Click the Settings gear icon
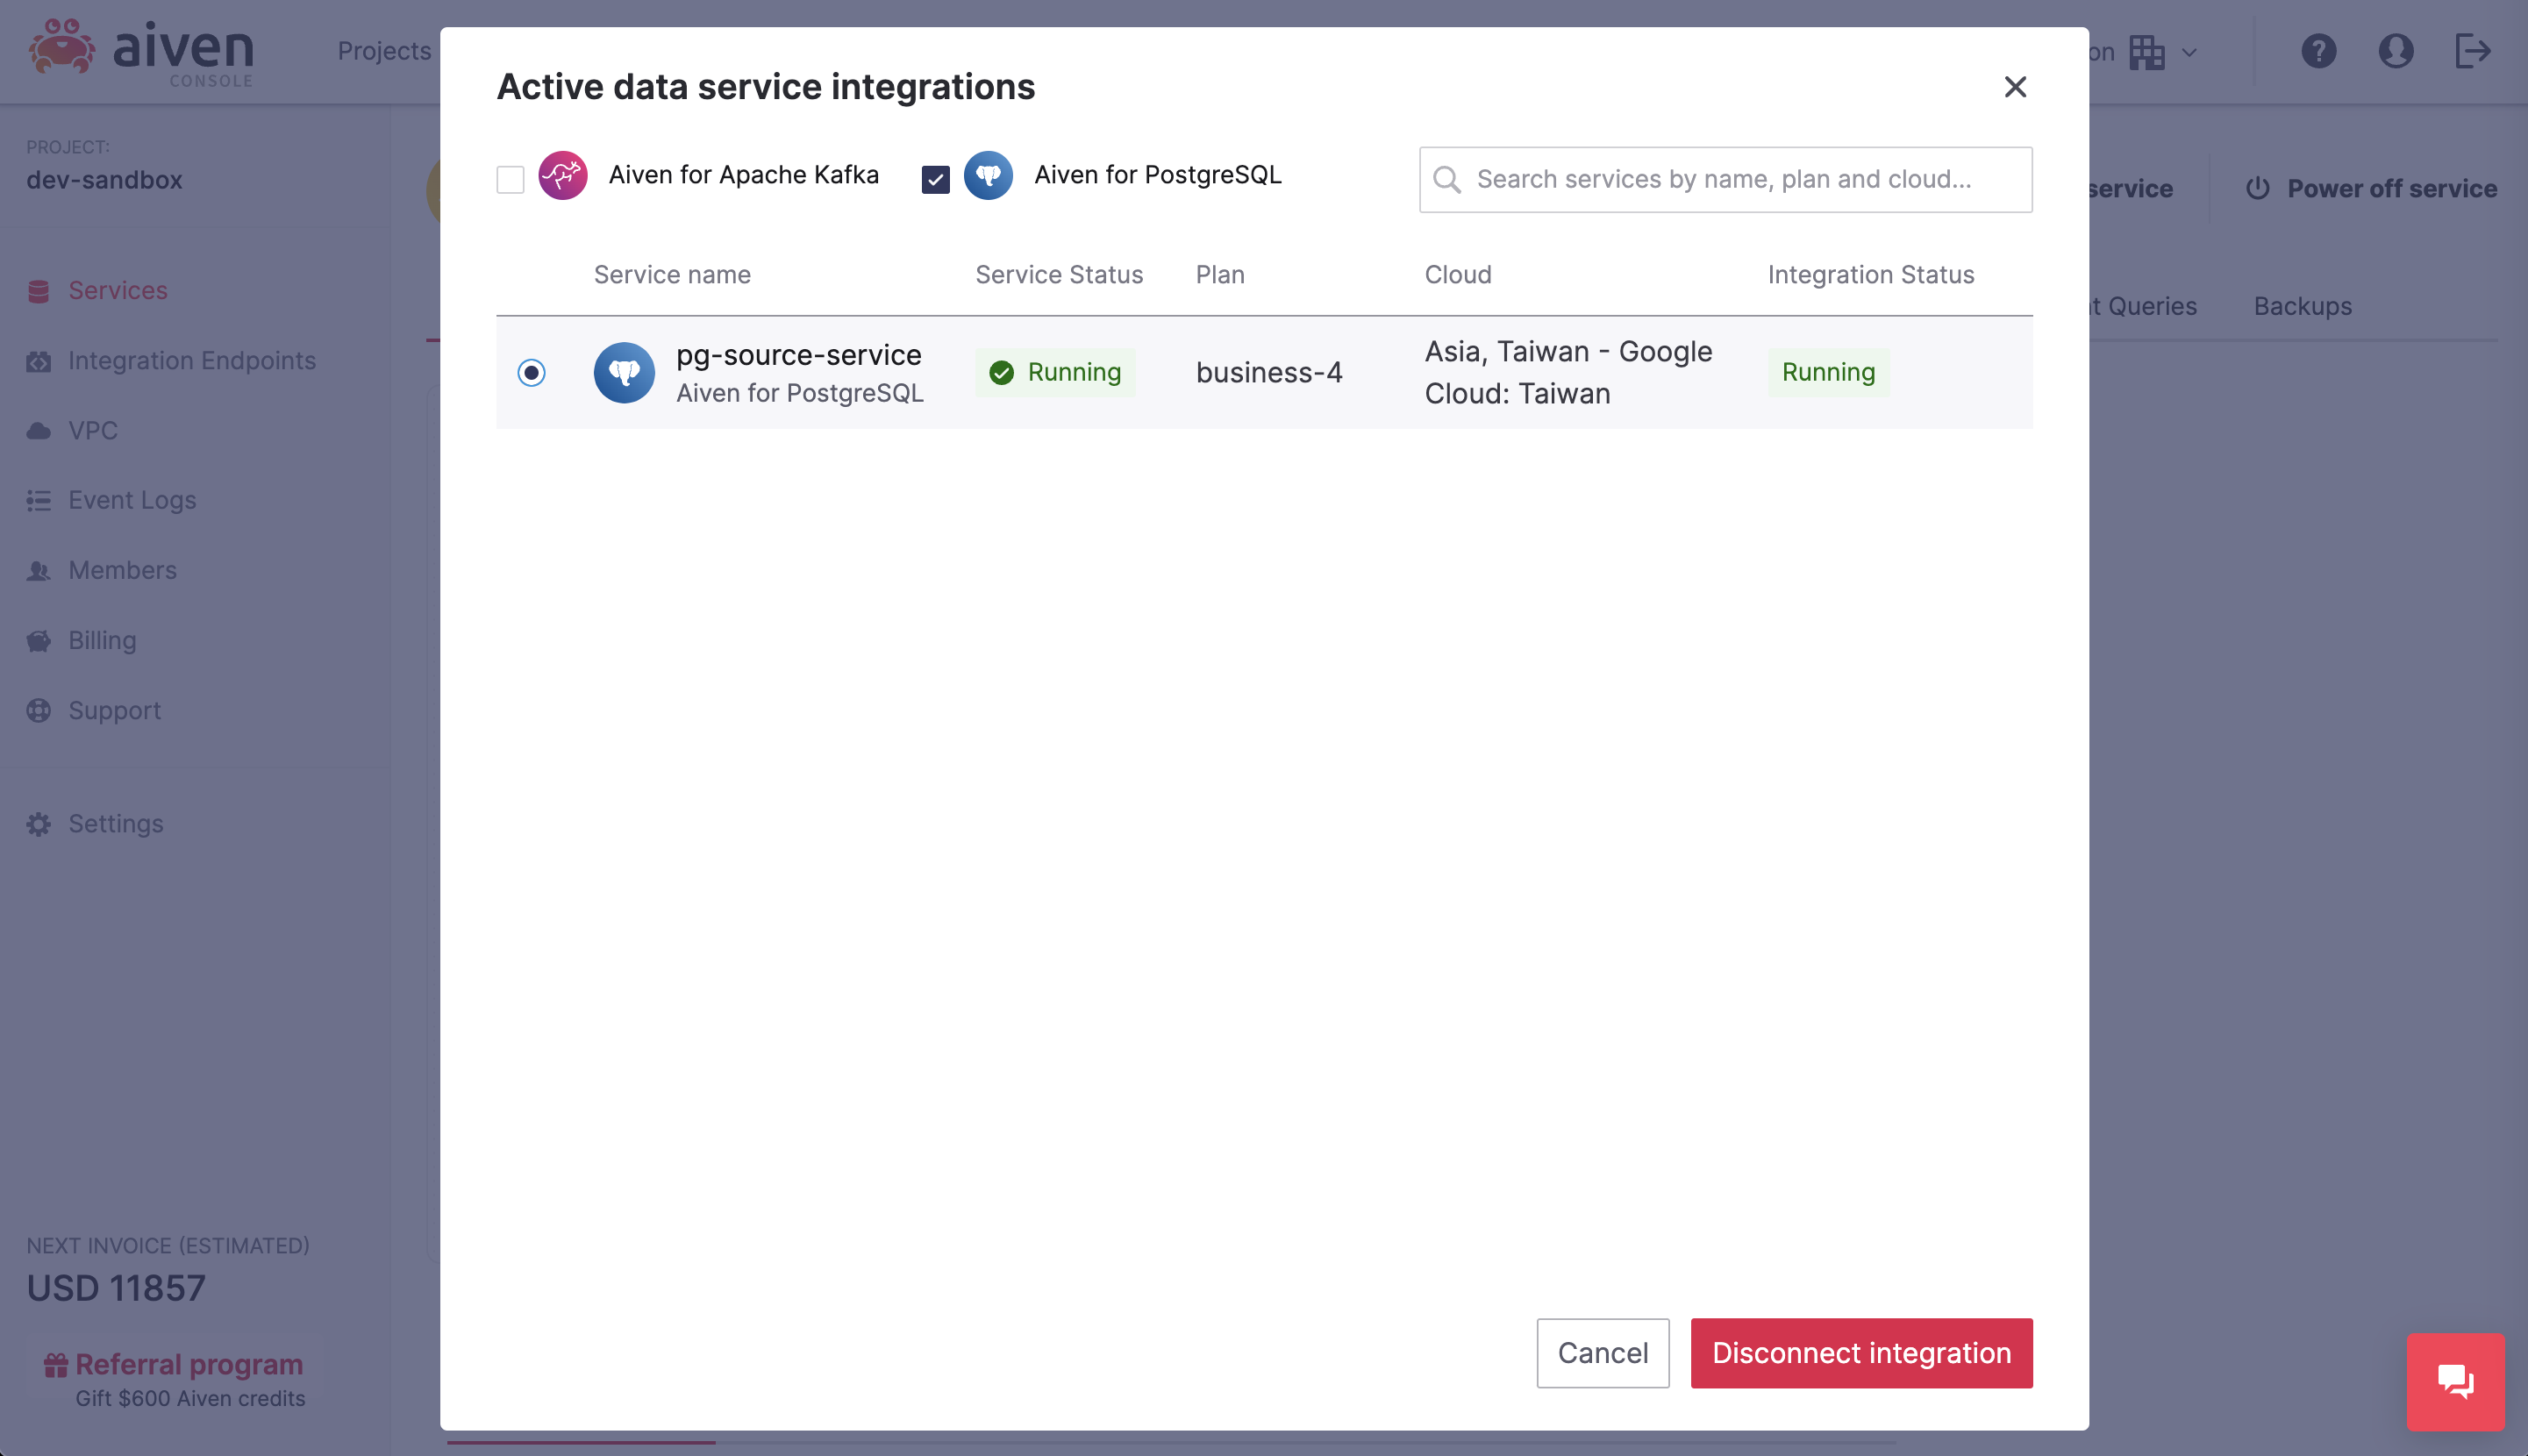The image size is (2528, 1456). click(x=38, y=824)
